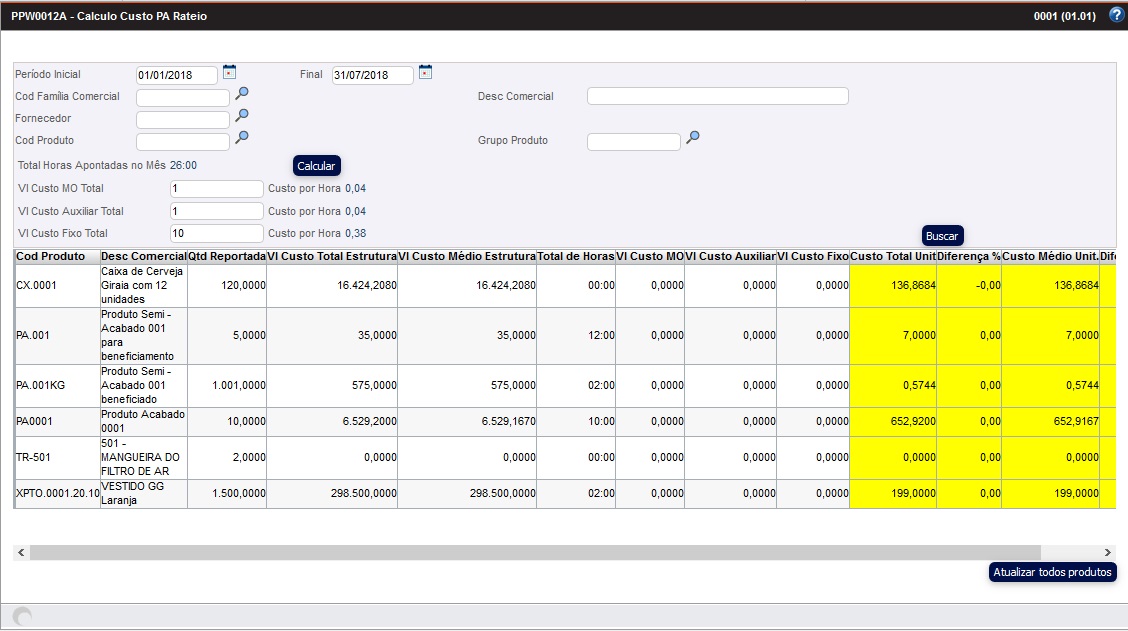Click the Cod Produto search magnifier
The width and height of the screenshot is (1128, 631).
241,139
